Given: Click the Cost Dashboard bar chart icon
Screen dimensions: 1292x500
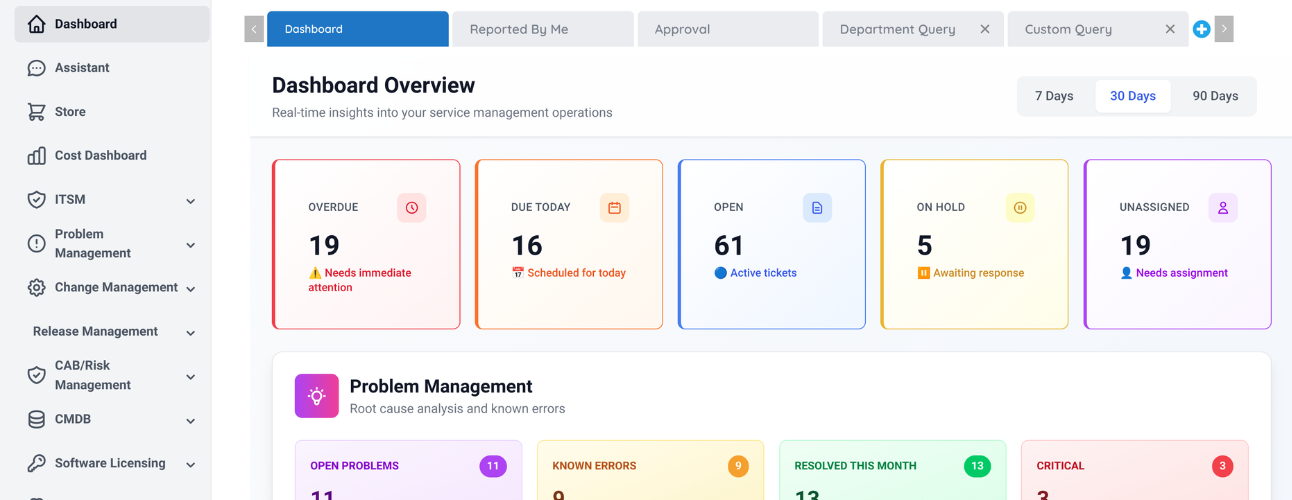Looking at the screenshot, I should 37,156.
